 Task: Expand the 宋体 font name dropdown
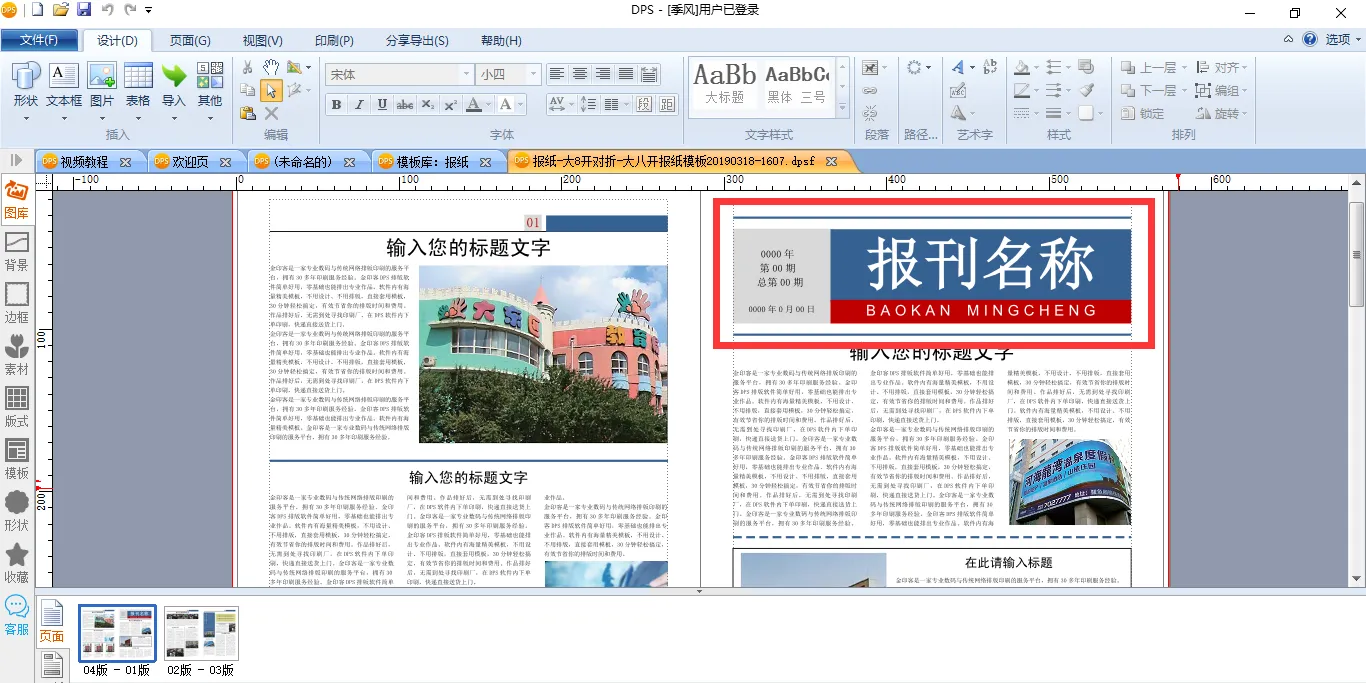click(x=466, y=75)
